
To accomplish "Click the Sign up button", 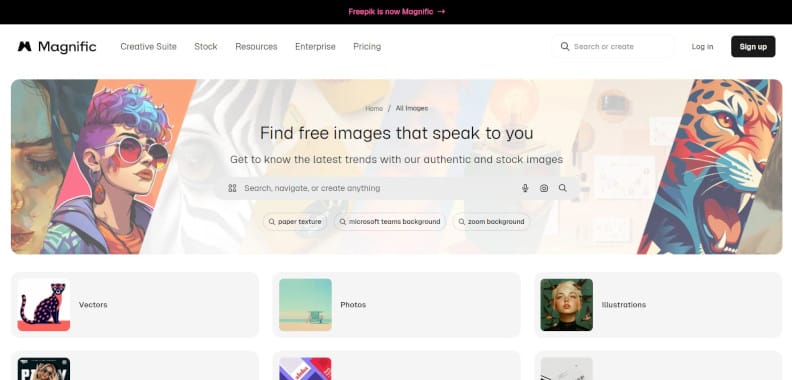I will click(753, 46).
